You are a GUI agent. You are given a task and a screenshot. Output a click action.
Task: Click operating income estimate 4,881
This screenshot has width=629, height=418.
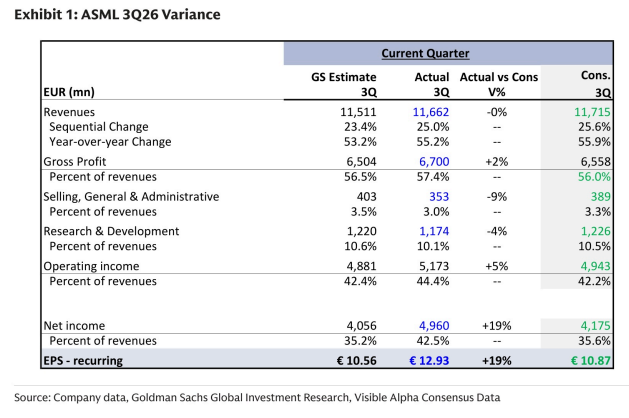point(361,266)
